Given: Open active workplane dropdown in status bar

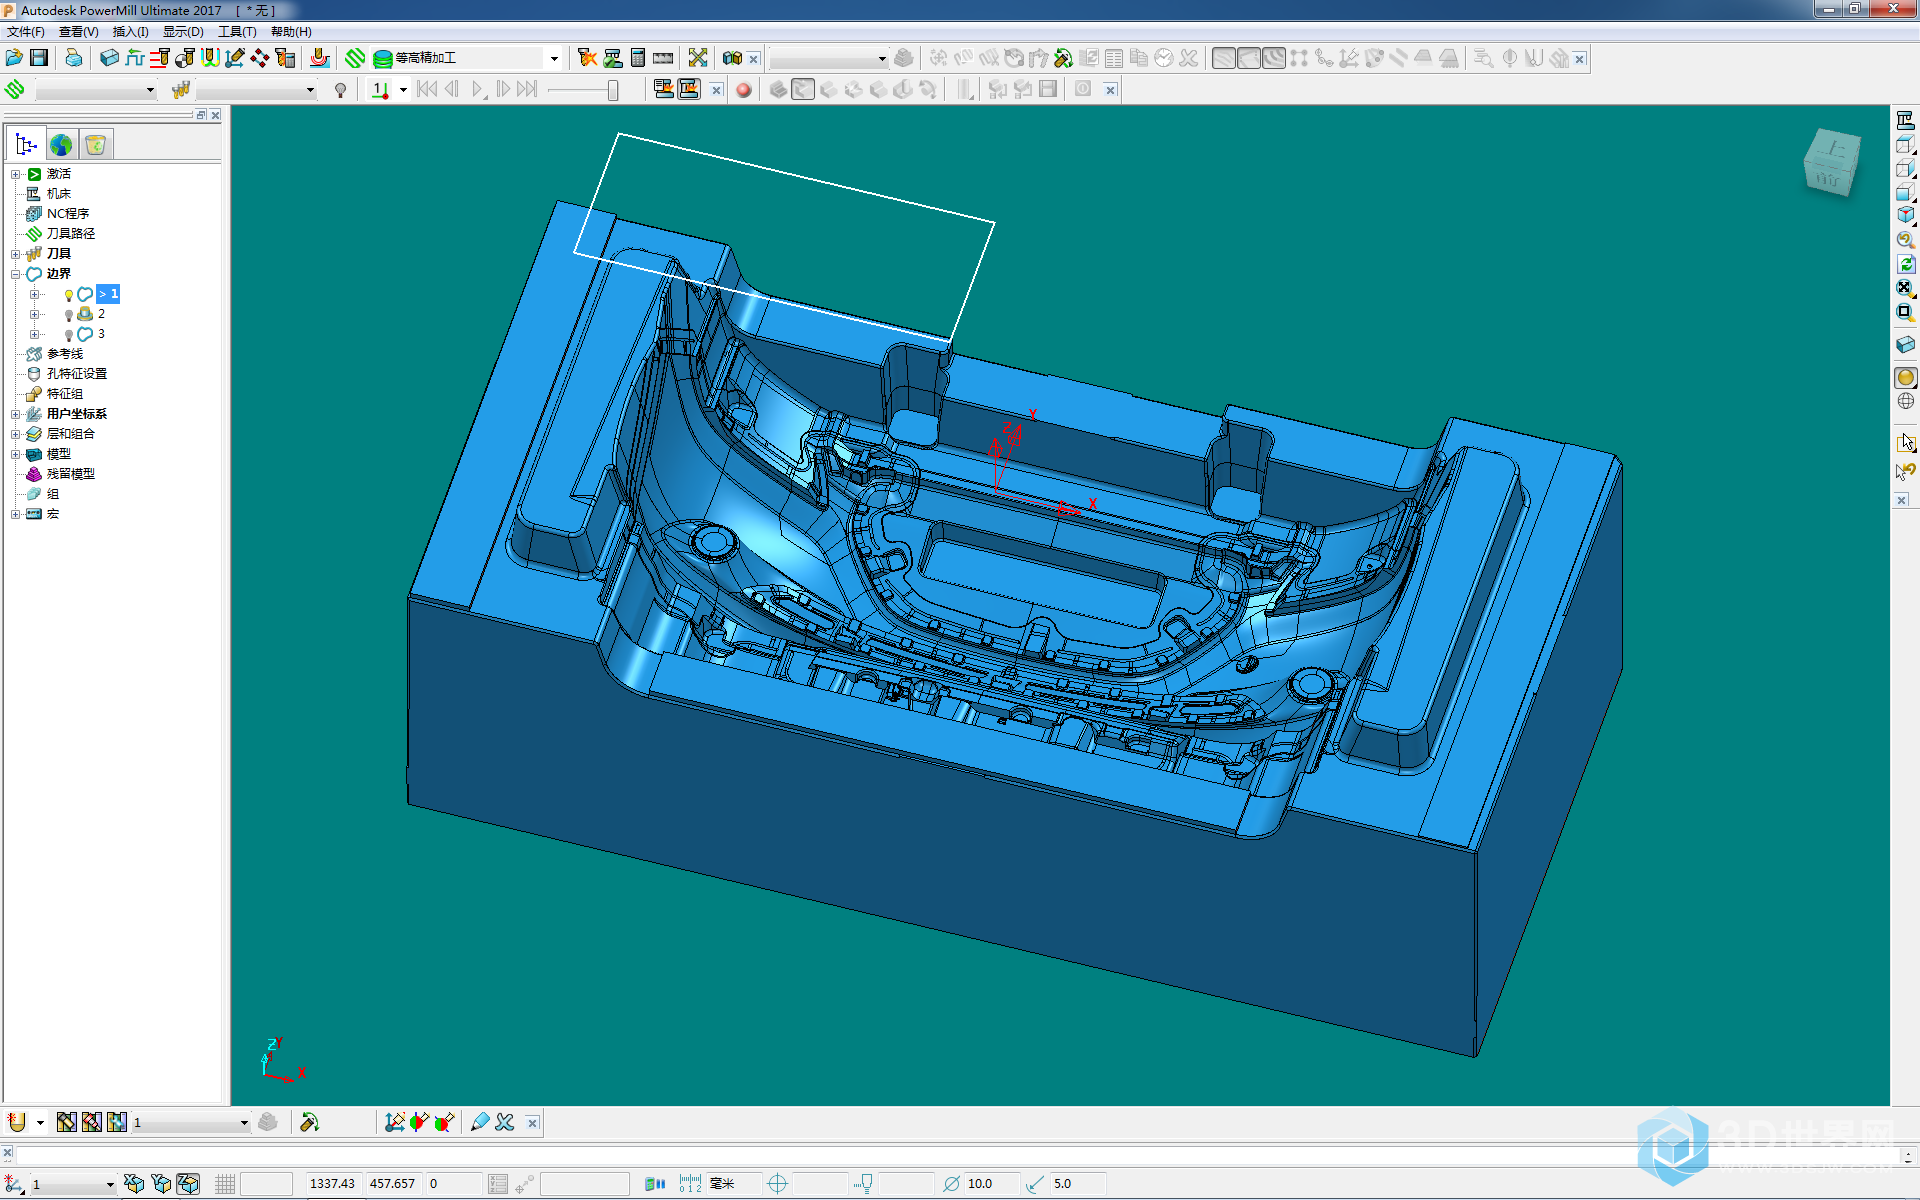Looking at the screenshot, I should [110, 1184].
